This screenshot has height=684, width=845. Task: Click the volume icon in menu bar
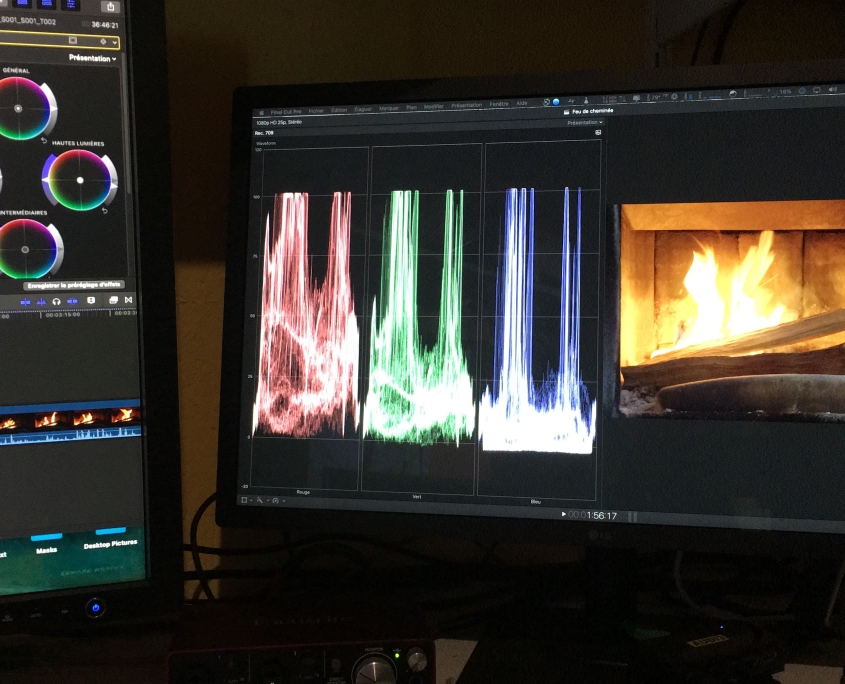point(833,89)
